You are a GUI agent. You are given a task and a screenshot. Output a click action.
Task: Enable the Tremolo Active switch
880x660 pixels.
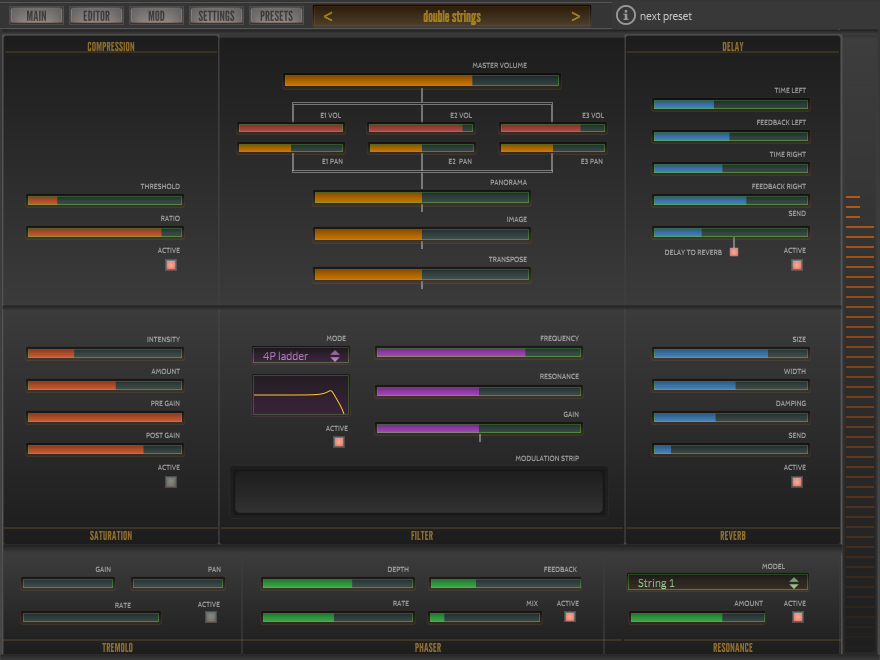(x=211, y=617)
